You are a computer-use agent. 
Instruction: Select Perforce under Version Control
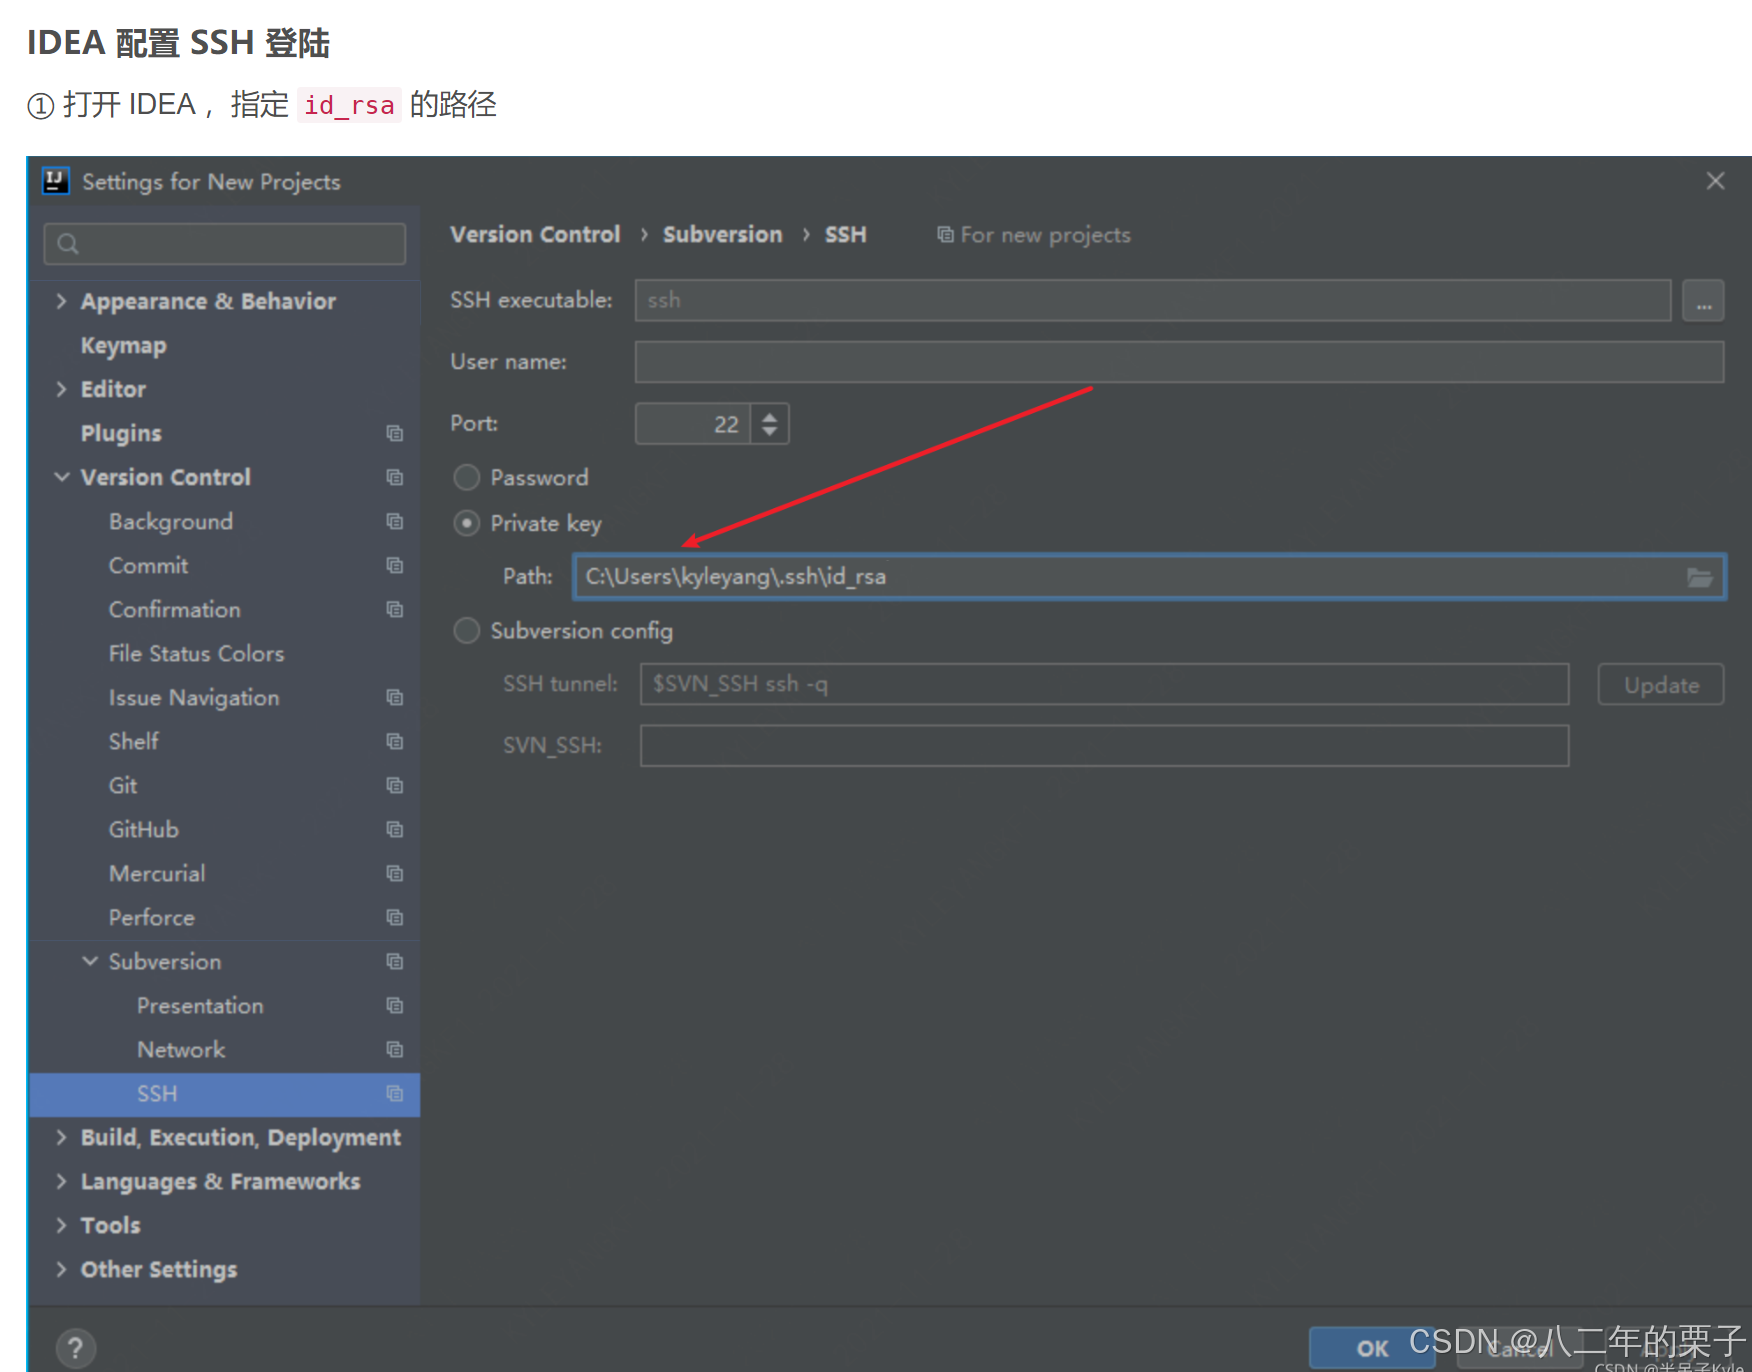(x=152, y=917)
